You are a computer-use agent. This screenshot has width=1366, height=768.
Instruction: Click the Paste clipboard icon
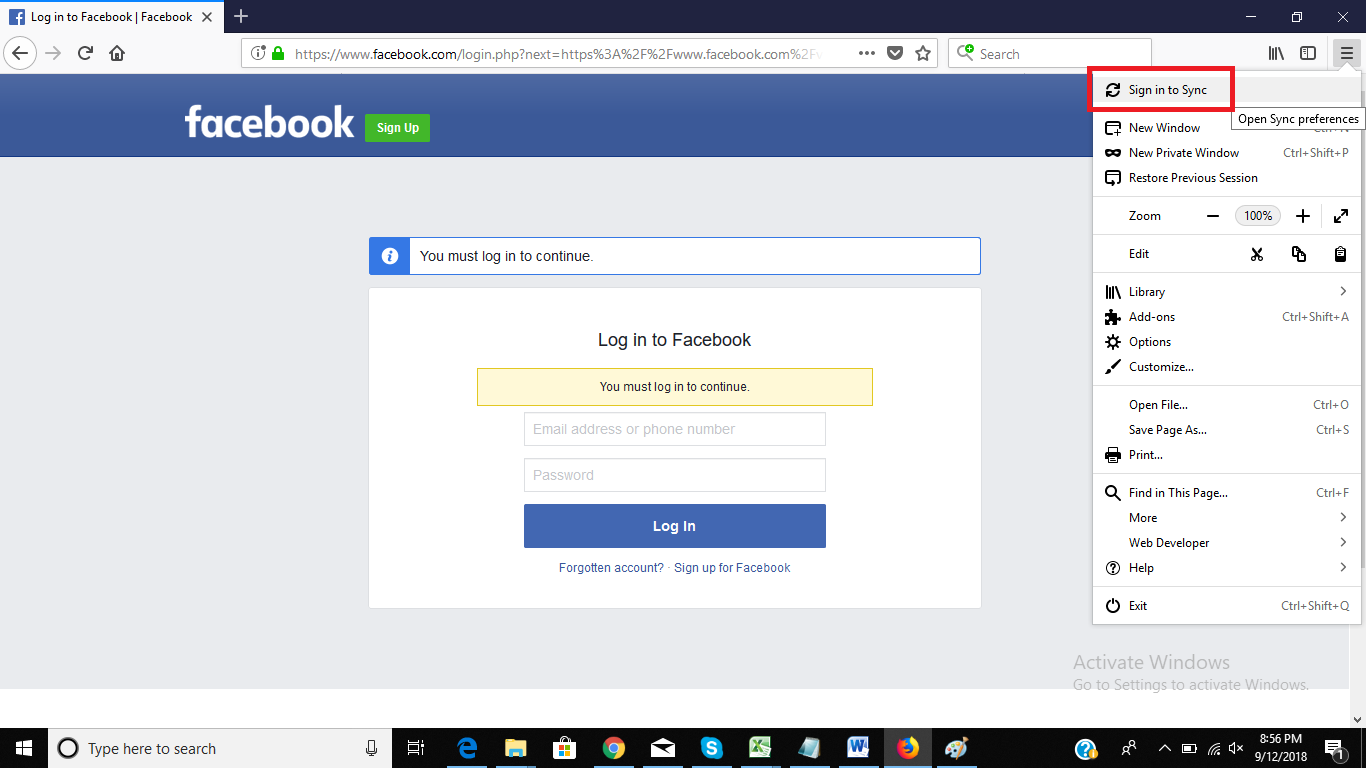[1341, 254]
